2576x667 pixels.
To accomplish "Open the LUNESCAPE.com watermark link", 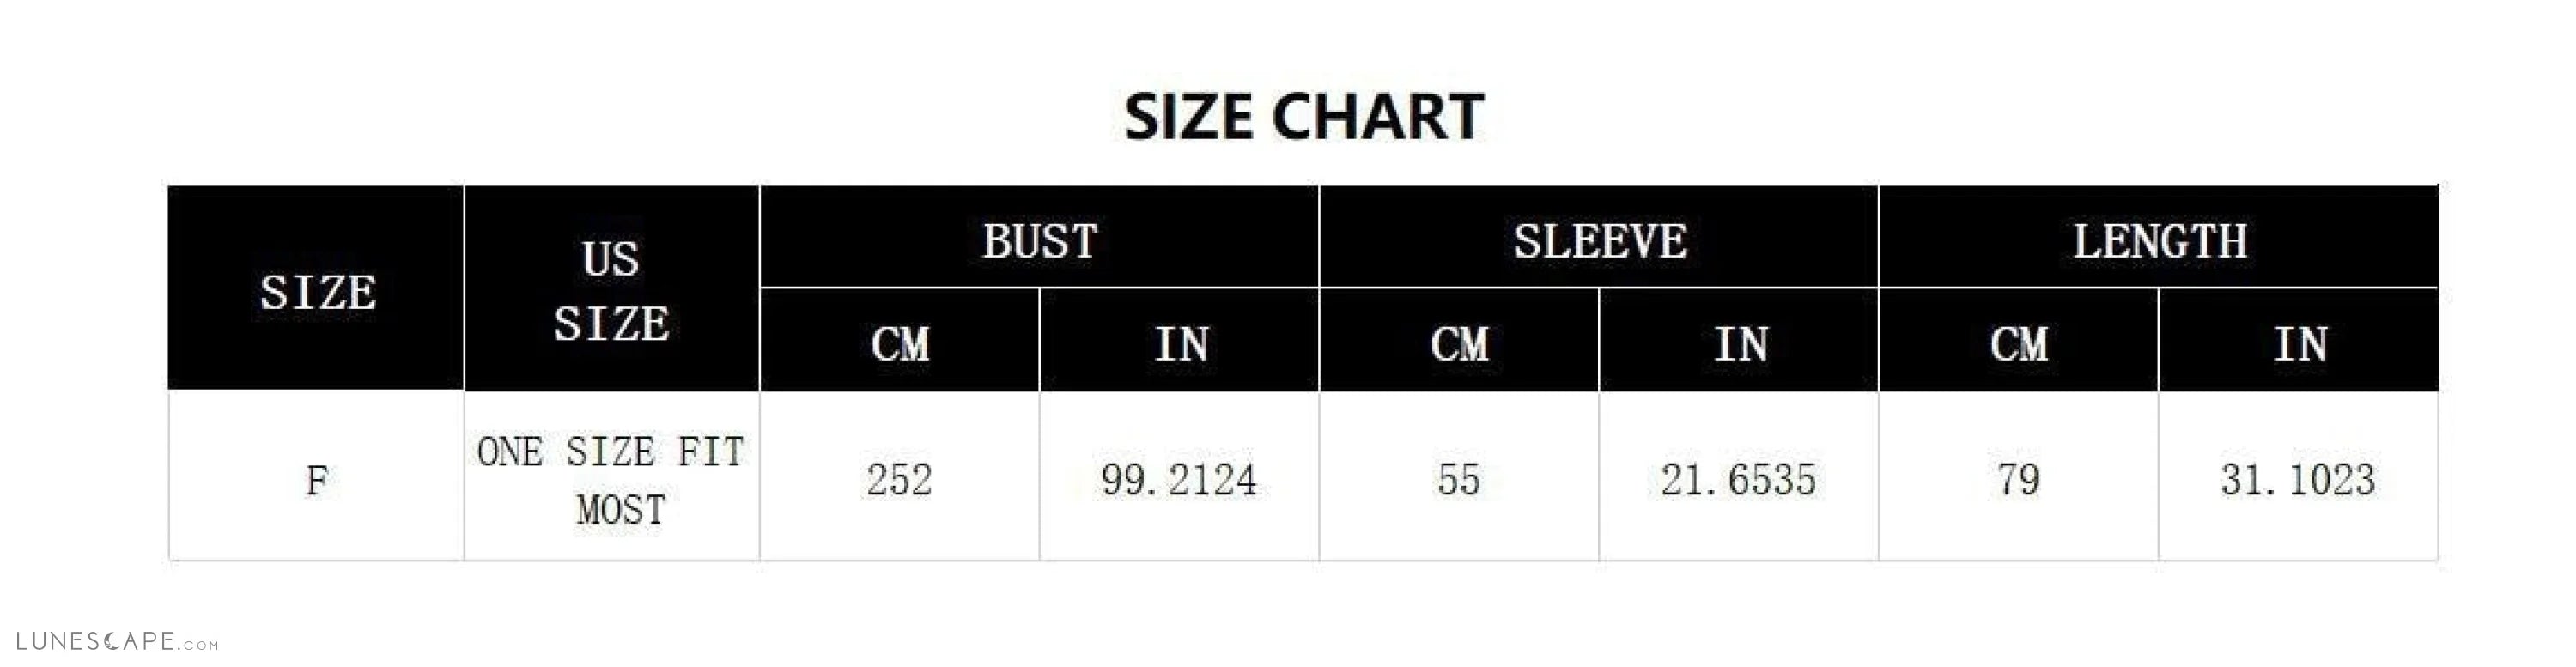I will (x=117, y=641).
